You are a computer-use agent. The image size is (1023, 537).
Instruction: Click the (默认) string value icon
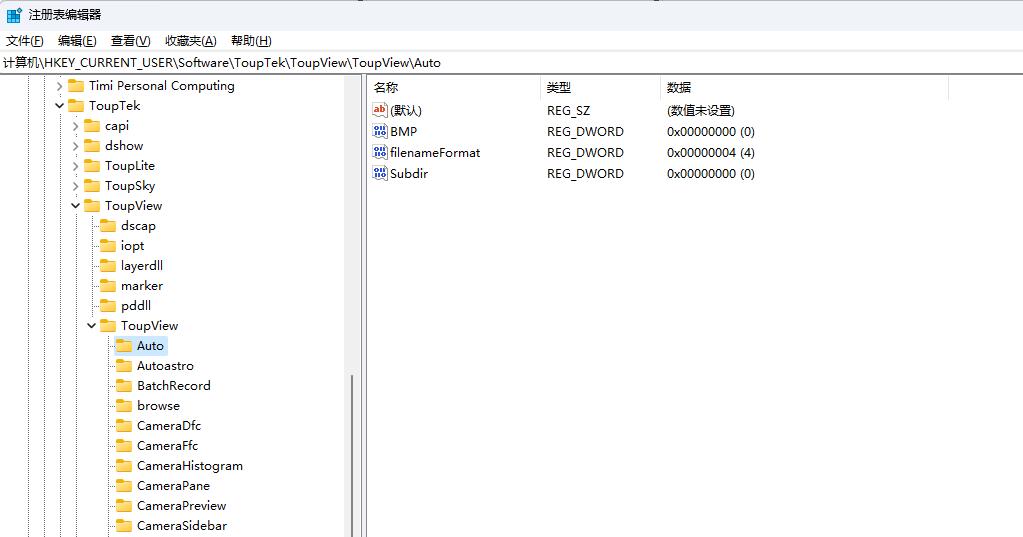click(380, 111)
